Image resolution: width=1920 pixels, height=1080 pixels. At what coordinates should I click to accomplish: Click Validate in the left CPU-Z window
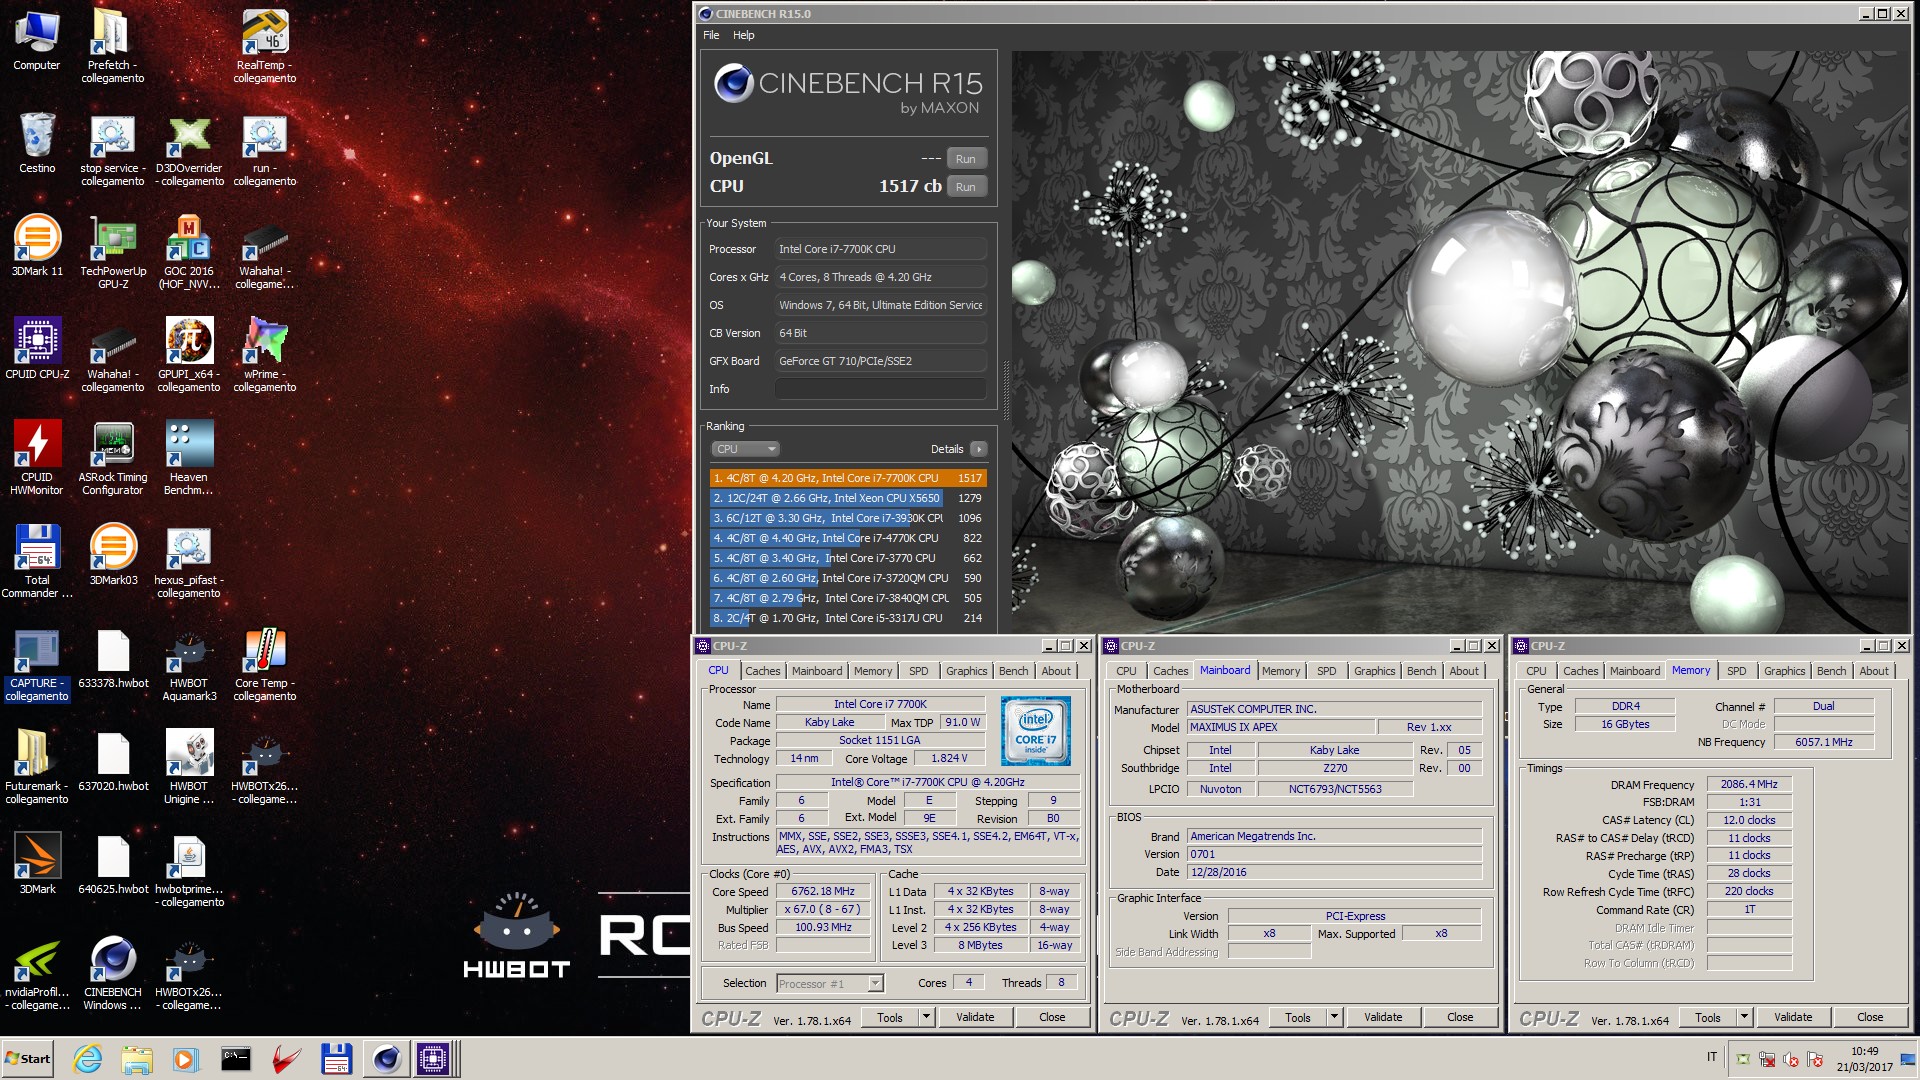[975, 1017]
